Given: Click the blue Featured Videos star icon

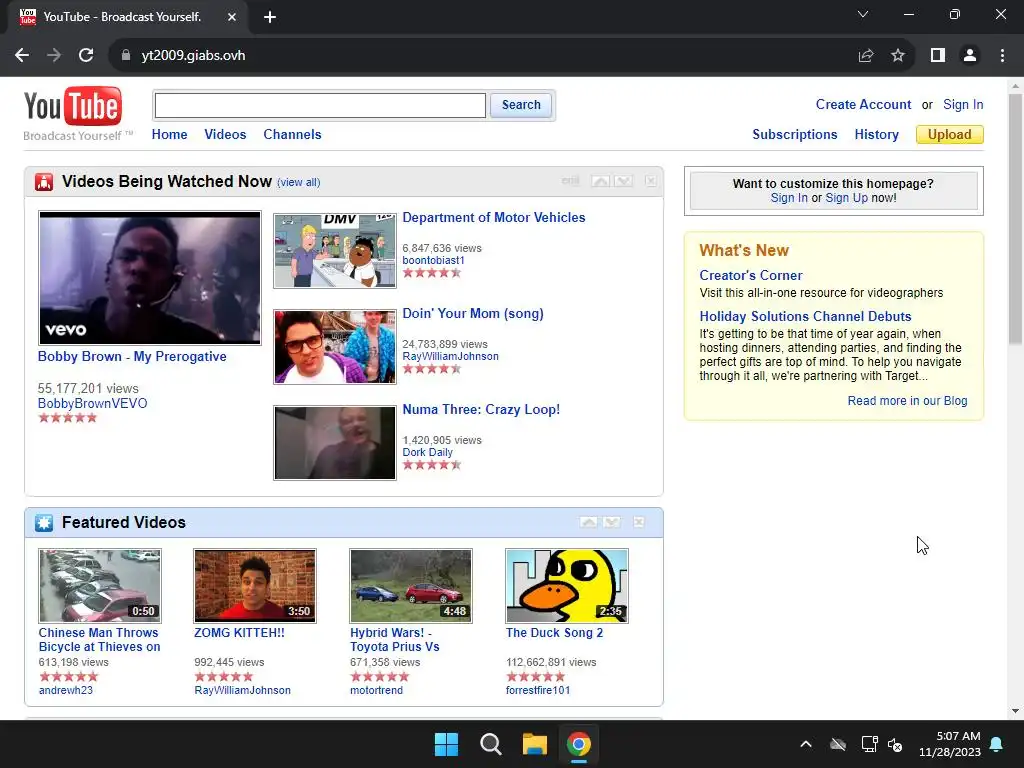Looking at the screenshot, I should pyautogui.click(x=44, y=522).
